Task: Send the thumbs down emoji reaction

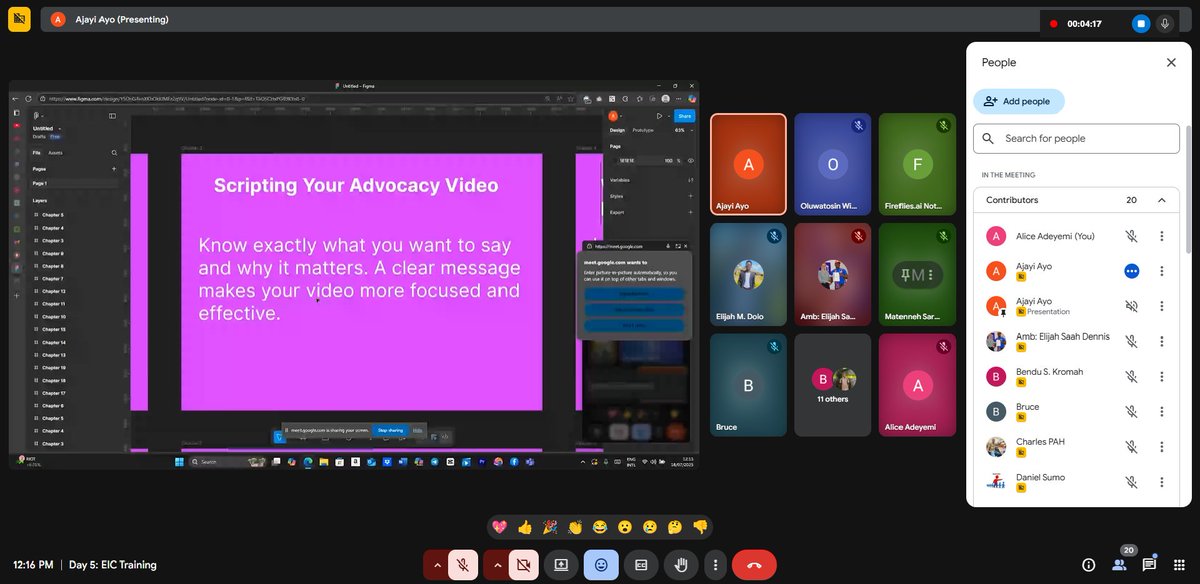Action: point(700,527)
